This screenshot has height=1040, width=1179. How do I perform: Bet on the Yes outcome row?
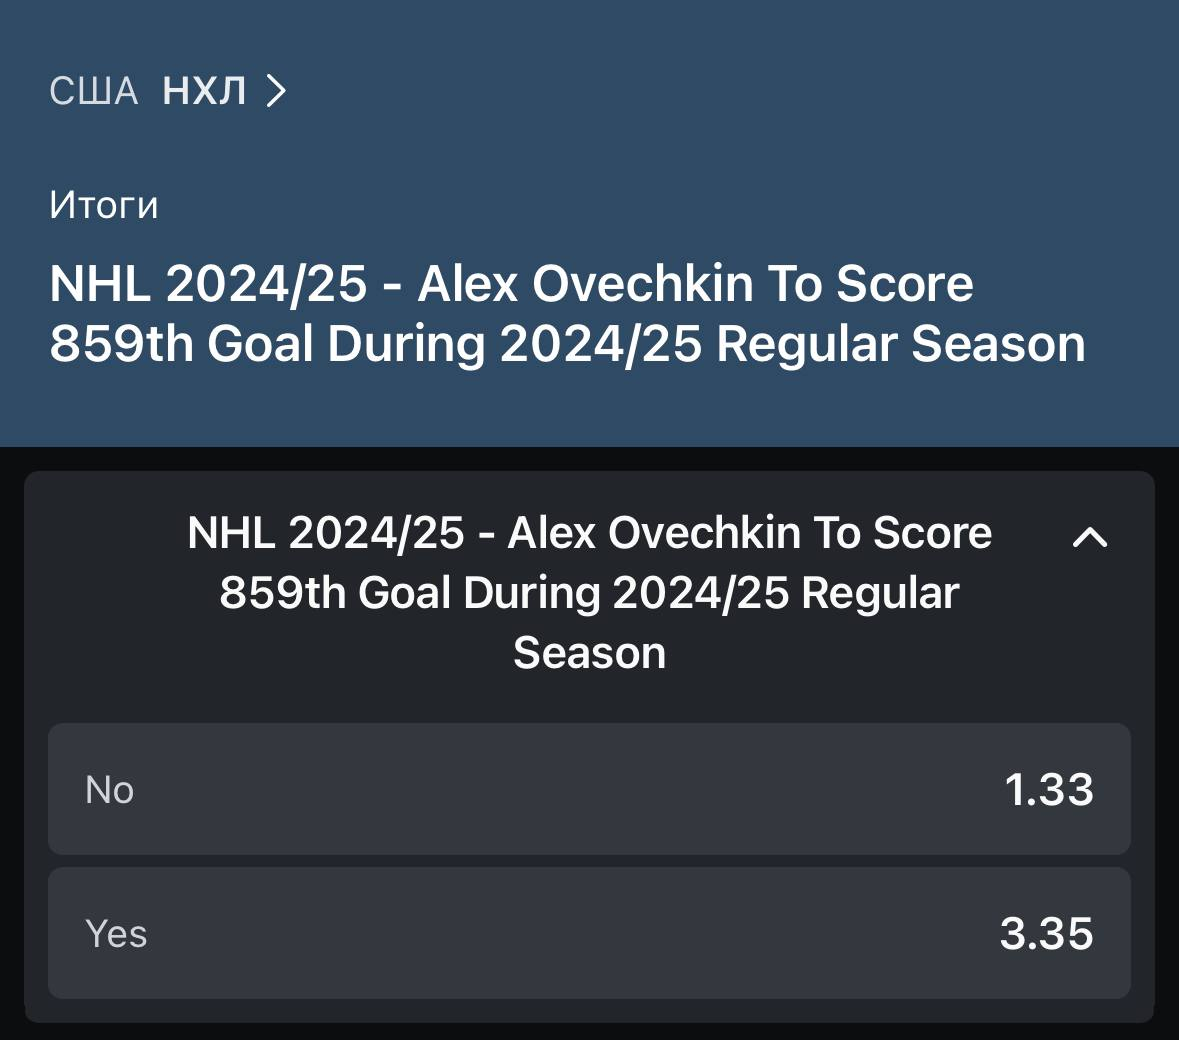589,933
